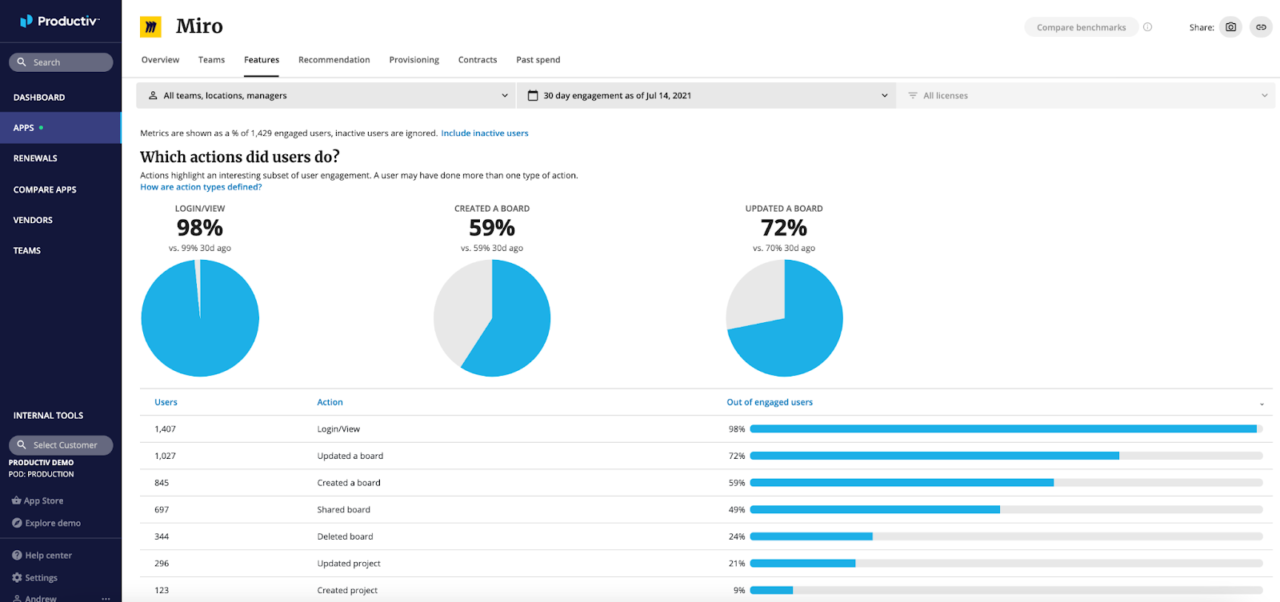Open Settings from the sidebar

coord(38,577)
